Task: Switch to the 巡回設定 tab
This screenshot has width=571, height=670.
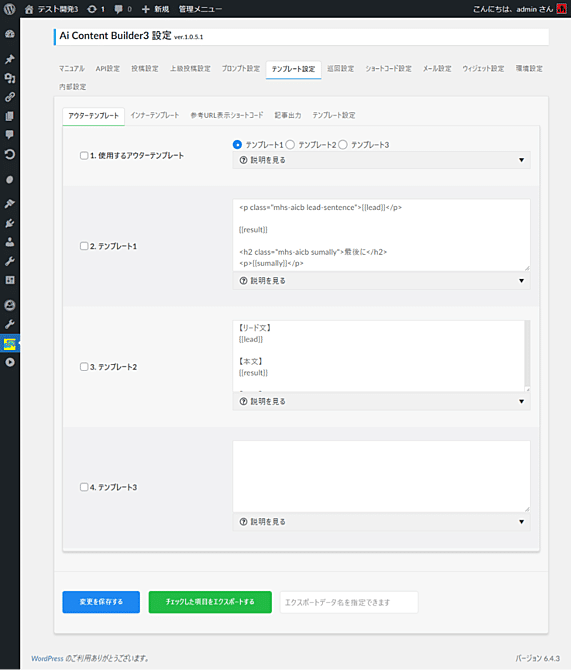Action: pyautogui.click(x=341, y=68)
